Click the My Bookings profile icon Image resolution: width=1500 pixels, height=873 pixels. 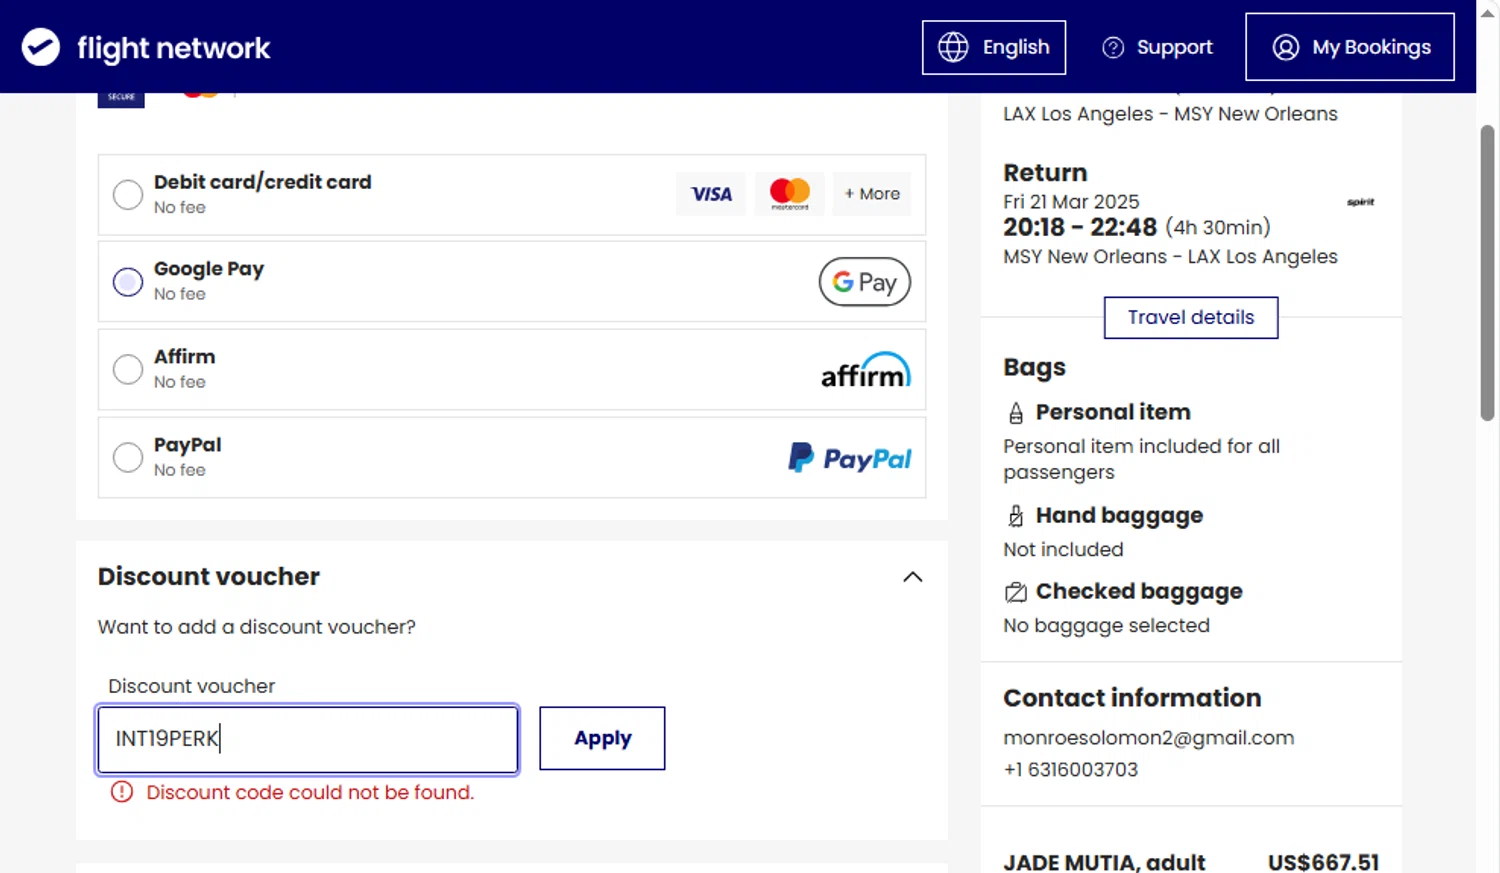tap(1286, 47)
